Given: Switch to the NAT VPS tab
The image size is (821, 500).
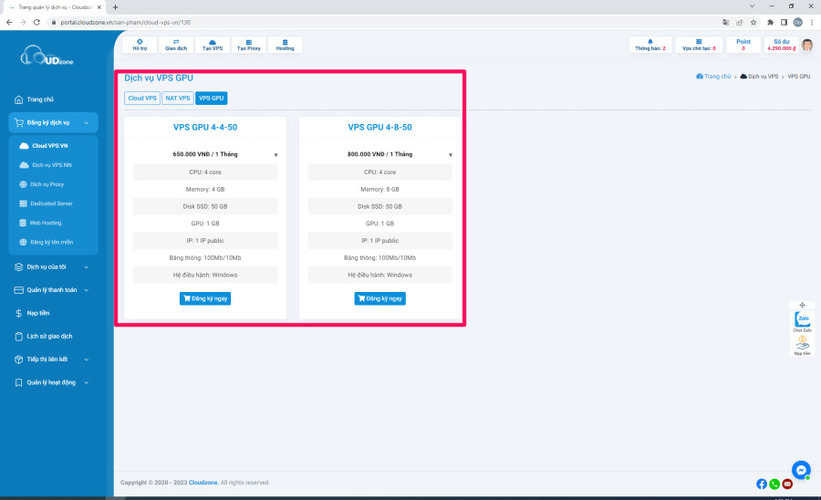Looking at the screenshot, I should [x=177, y=98].
